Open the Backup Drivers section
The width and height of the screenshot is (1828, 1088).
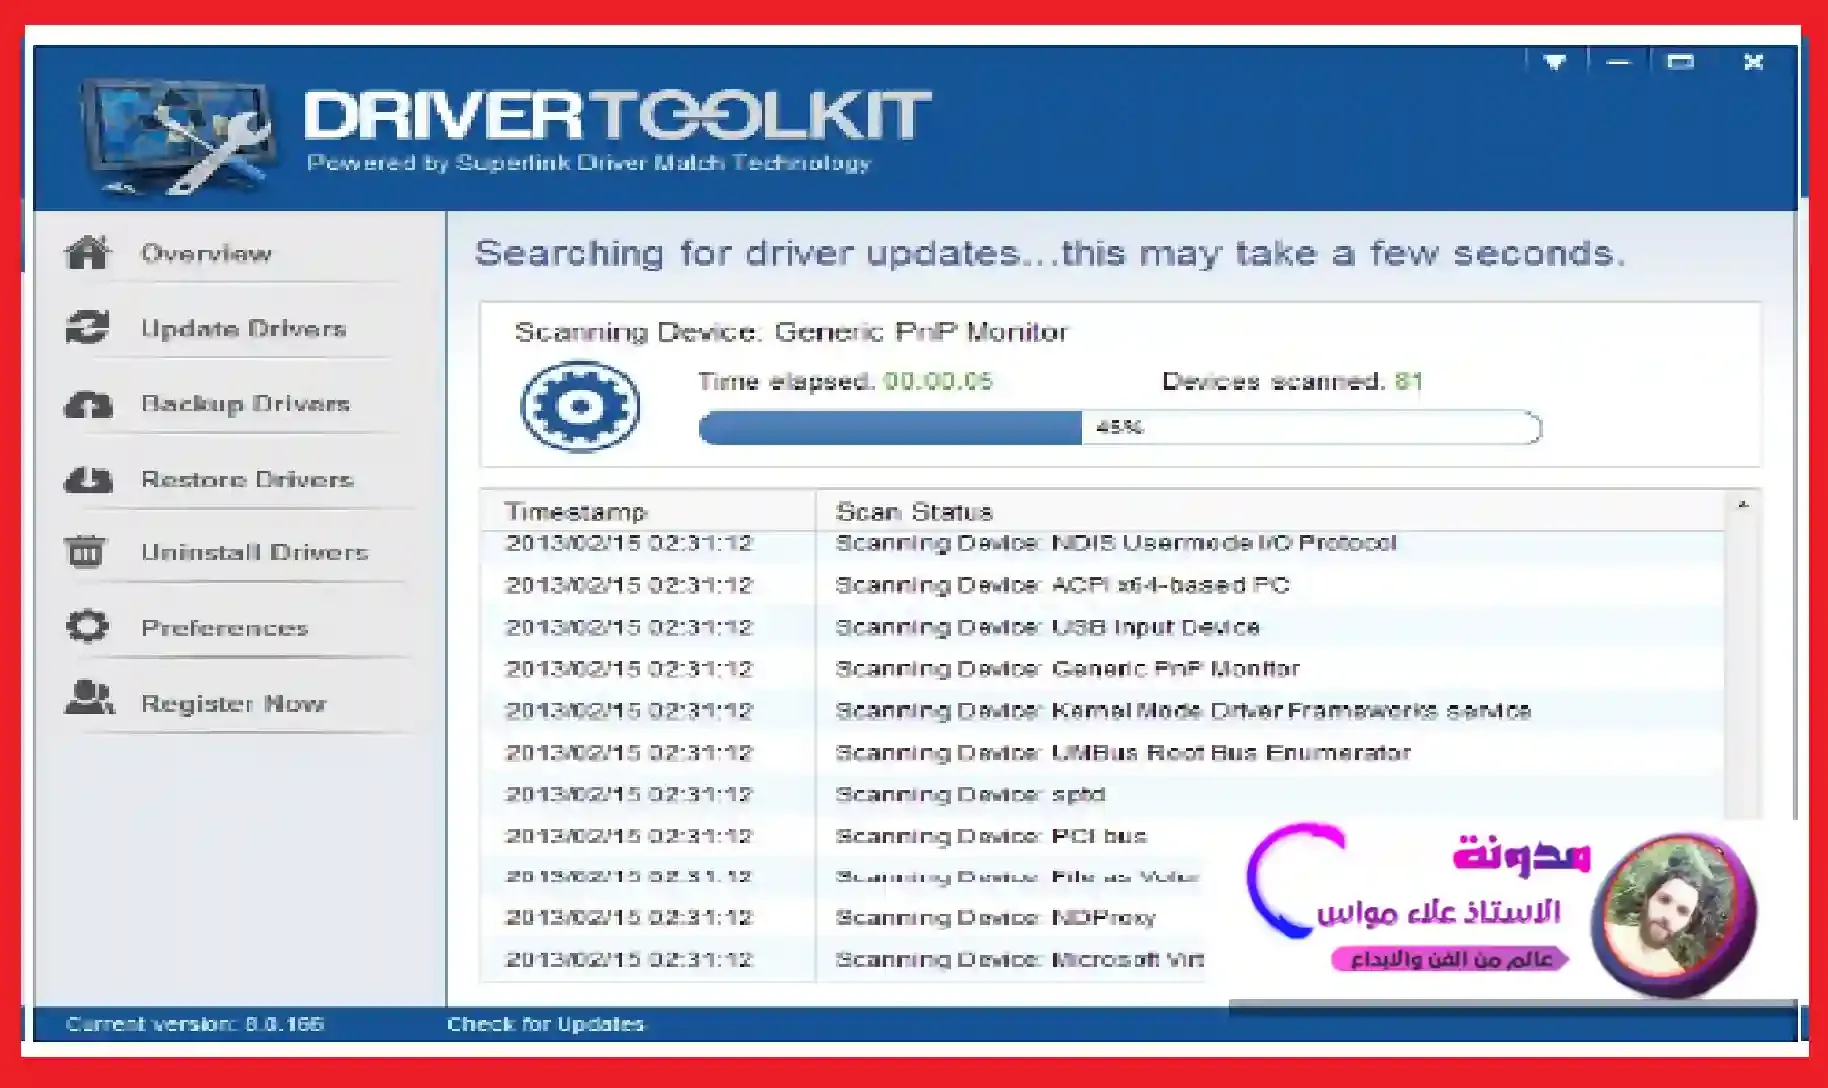coord(245,404)
